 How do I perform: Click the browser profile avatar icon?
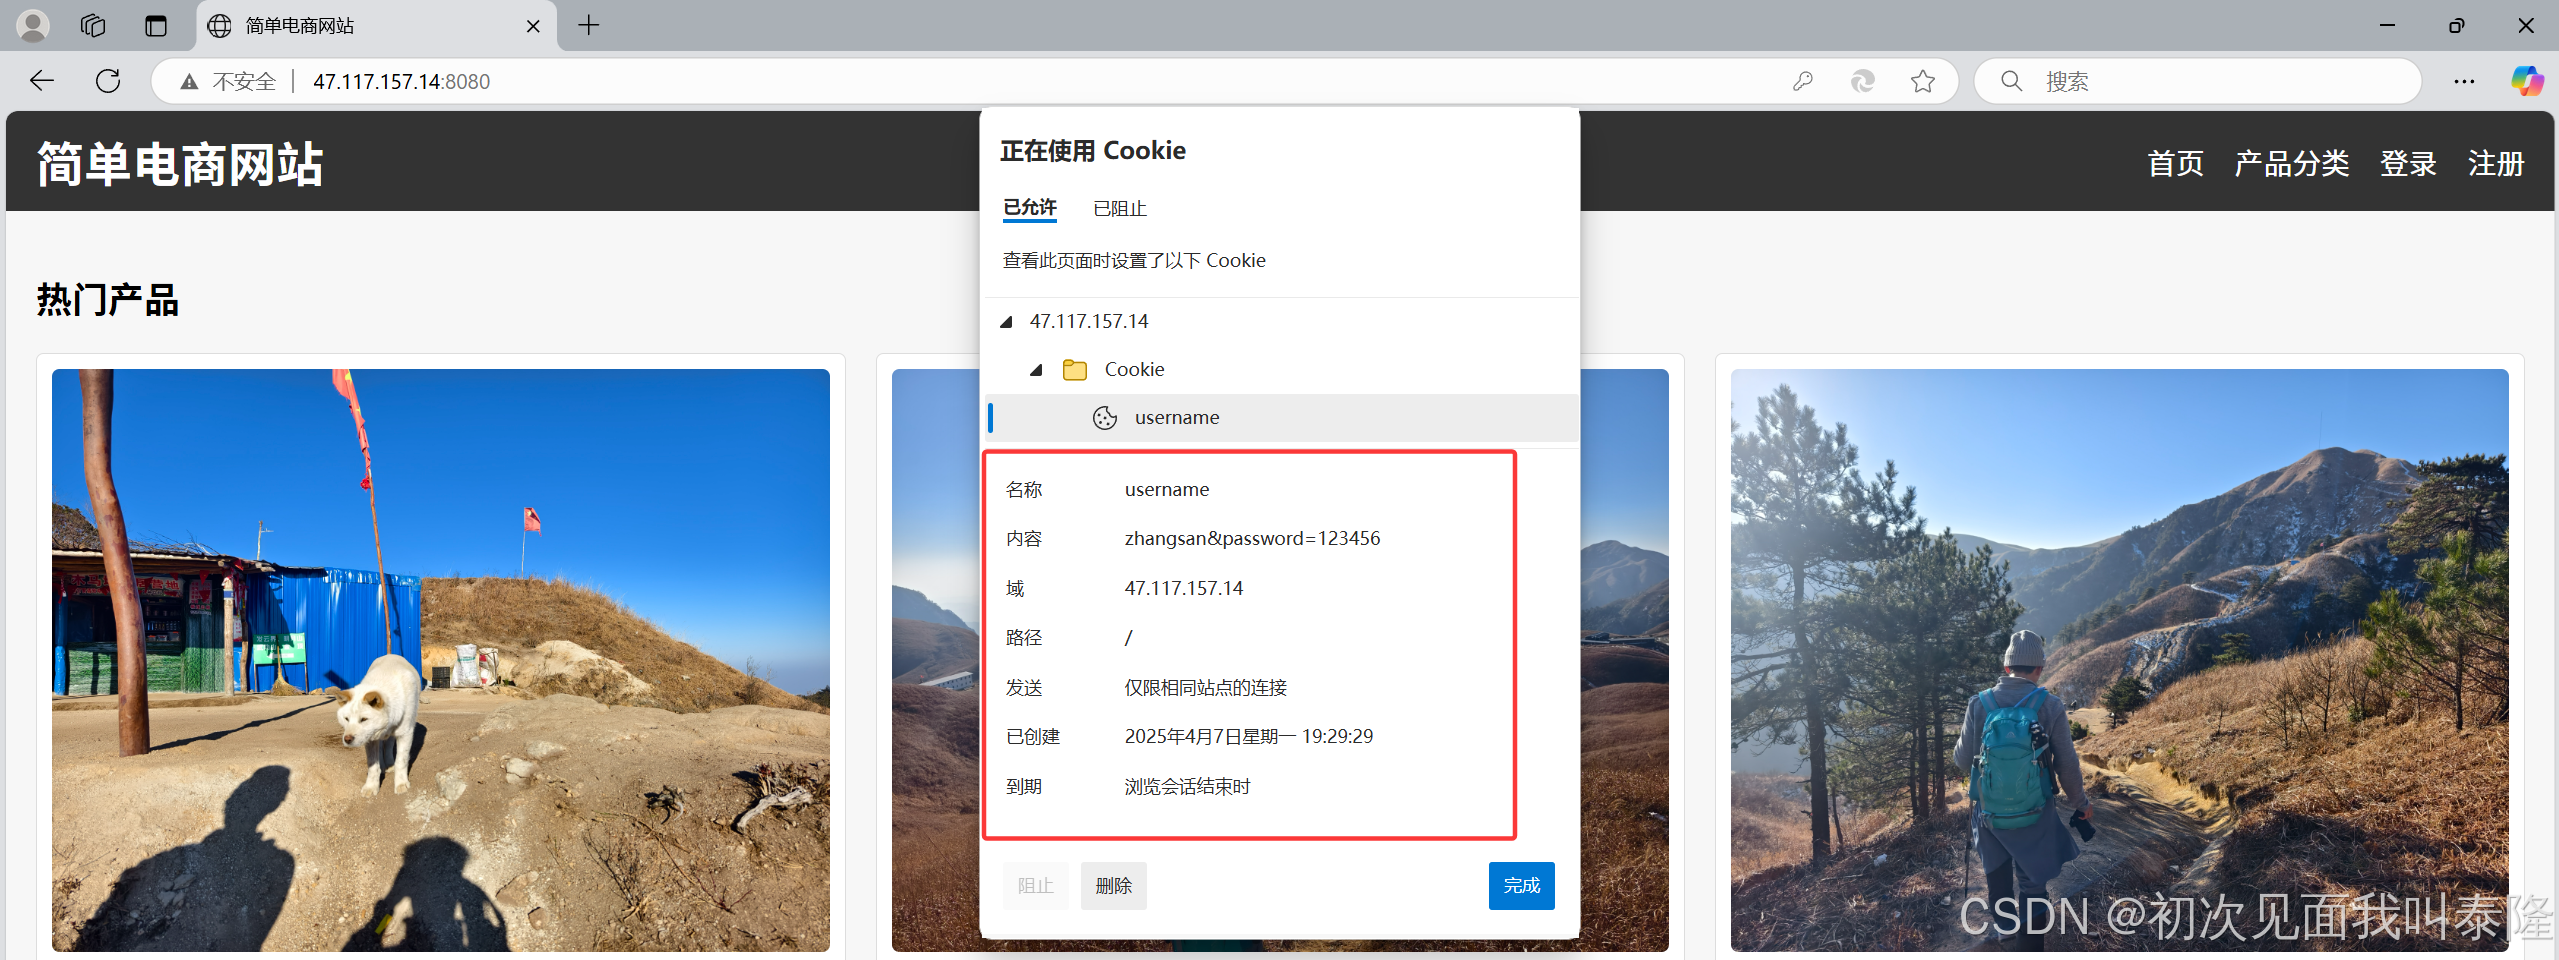pos(31,25)
